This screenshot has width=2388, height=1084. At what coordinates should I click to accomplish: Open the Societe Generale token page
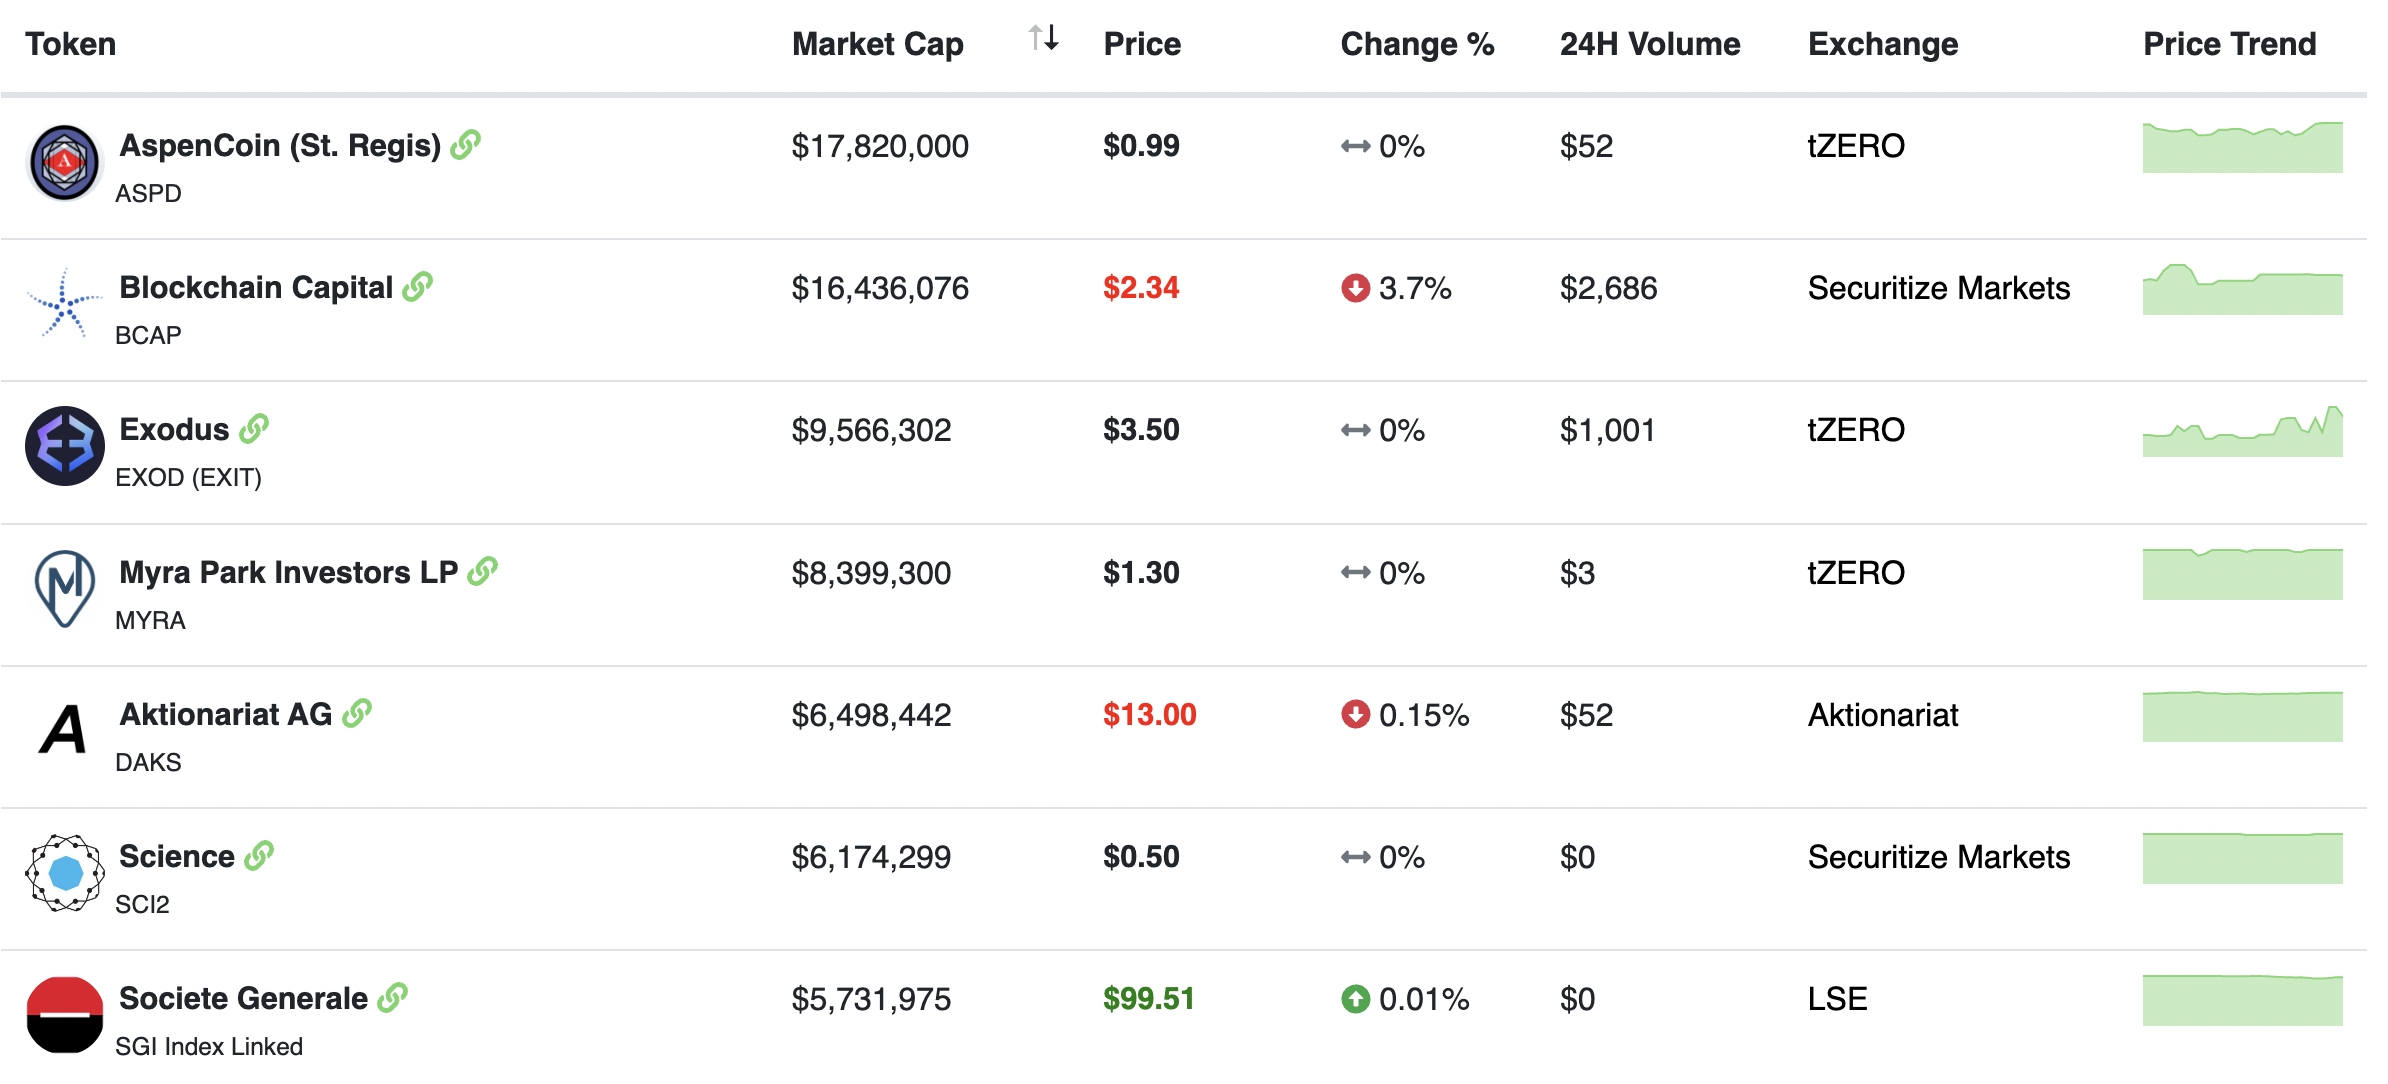(x=243, y=998)
